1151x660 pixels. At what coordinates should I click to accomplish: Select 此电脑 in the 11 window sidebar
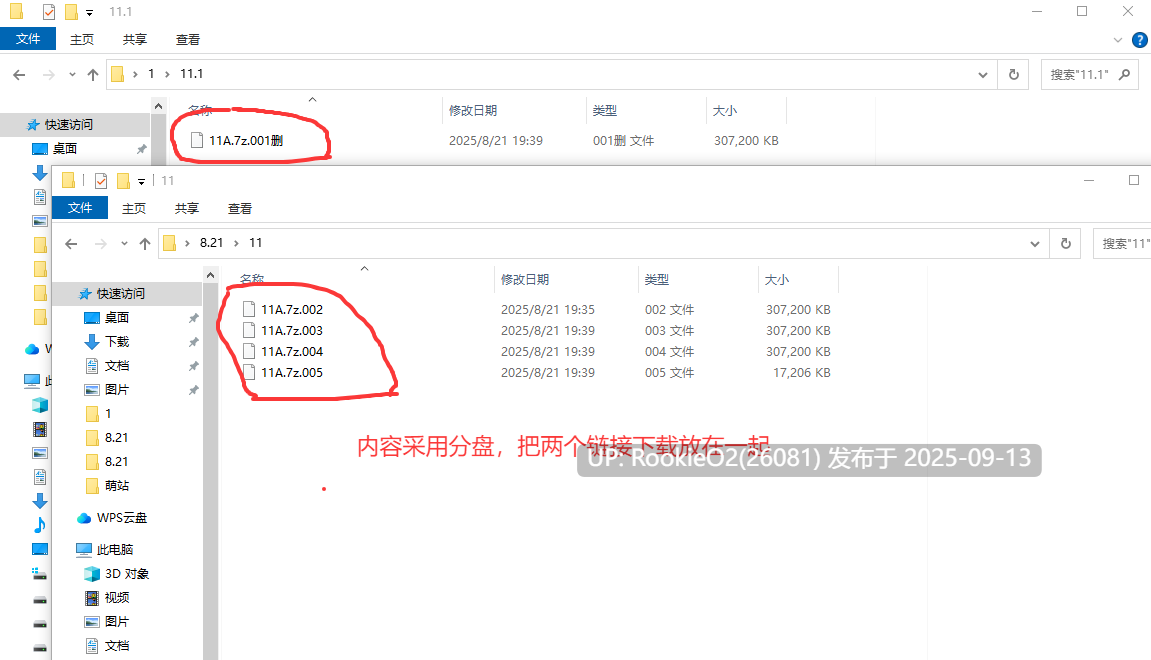[x=115, y=549]
